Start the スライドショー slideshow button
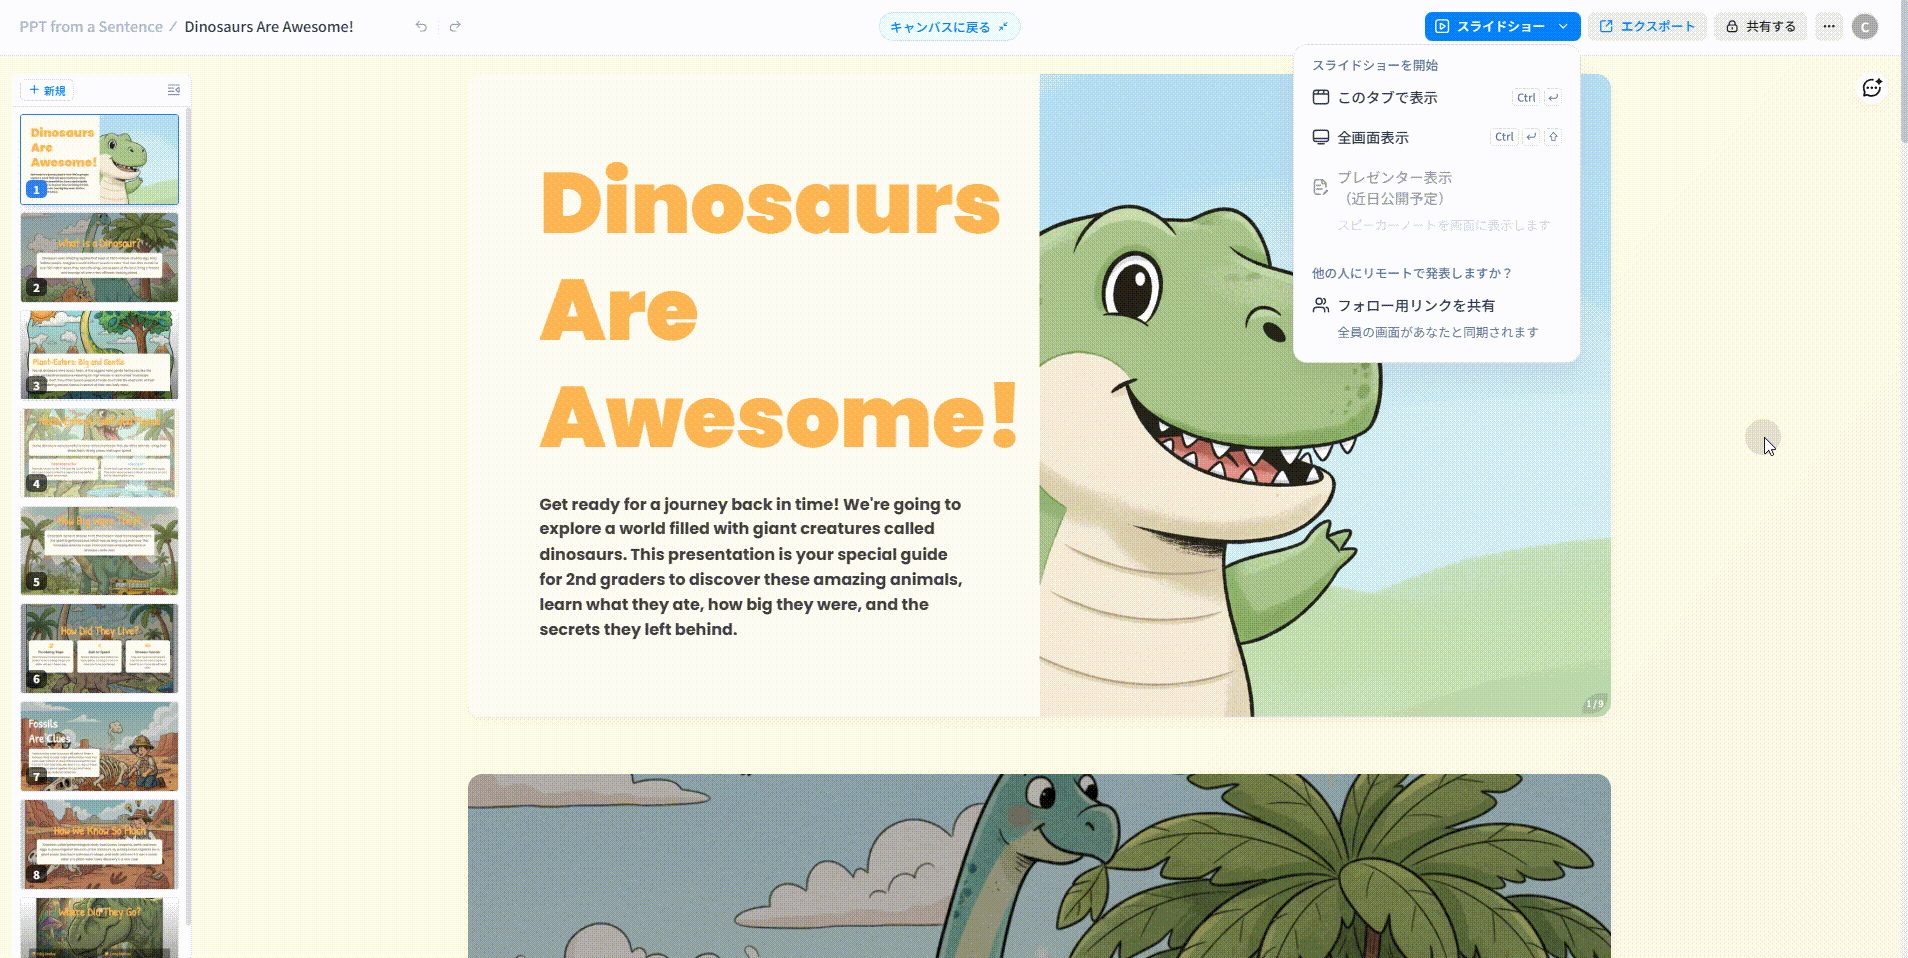The image size is (1908, 958). point(1490,27)
